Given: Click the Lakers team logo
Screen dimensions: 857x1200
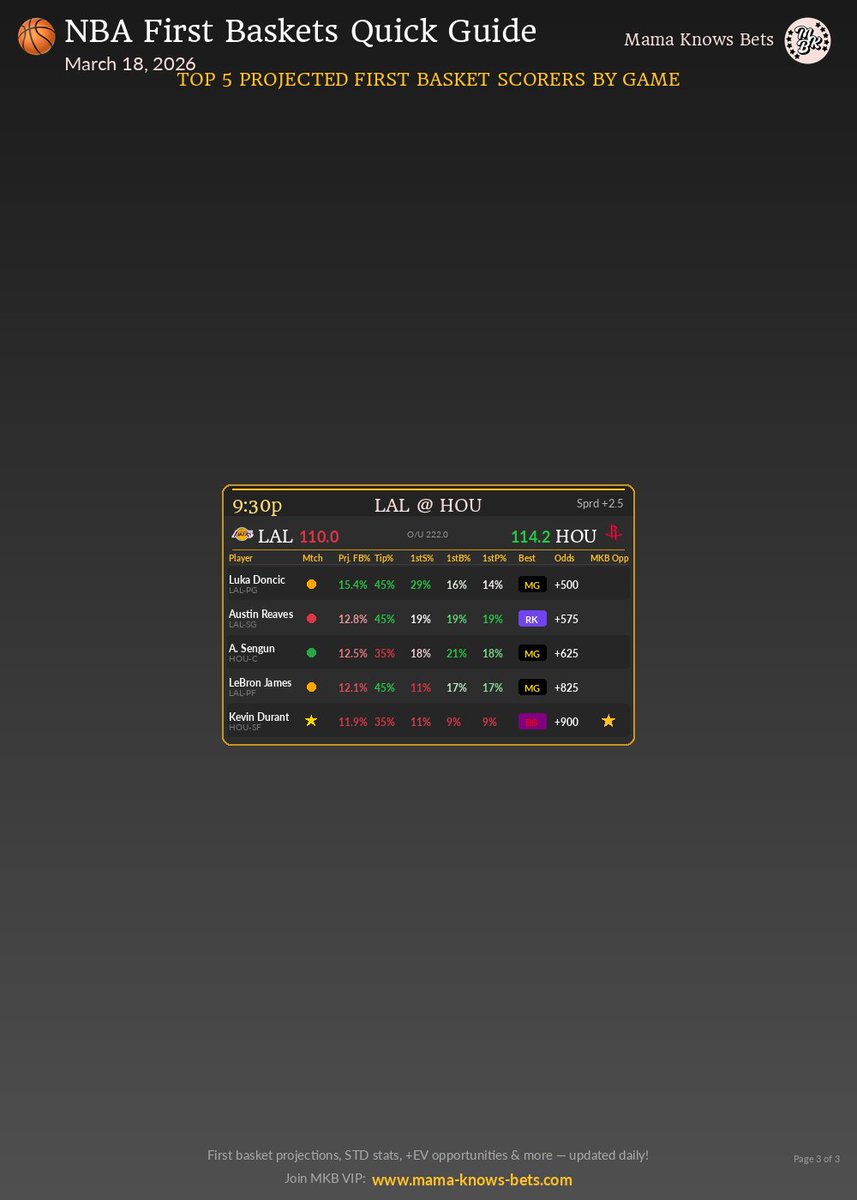Looking at the screenshot, I should coord(242,535).
